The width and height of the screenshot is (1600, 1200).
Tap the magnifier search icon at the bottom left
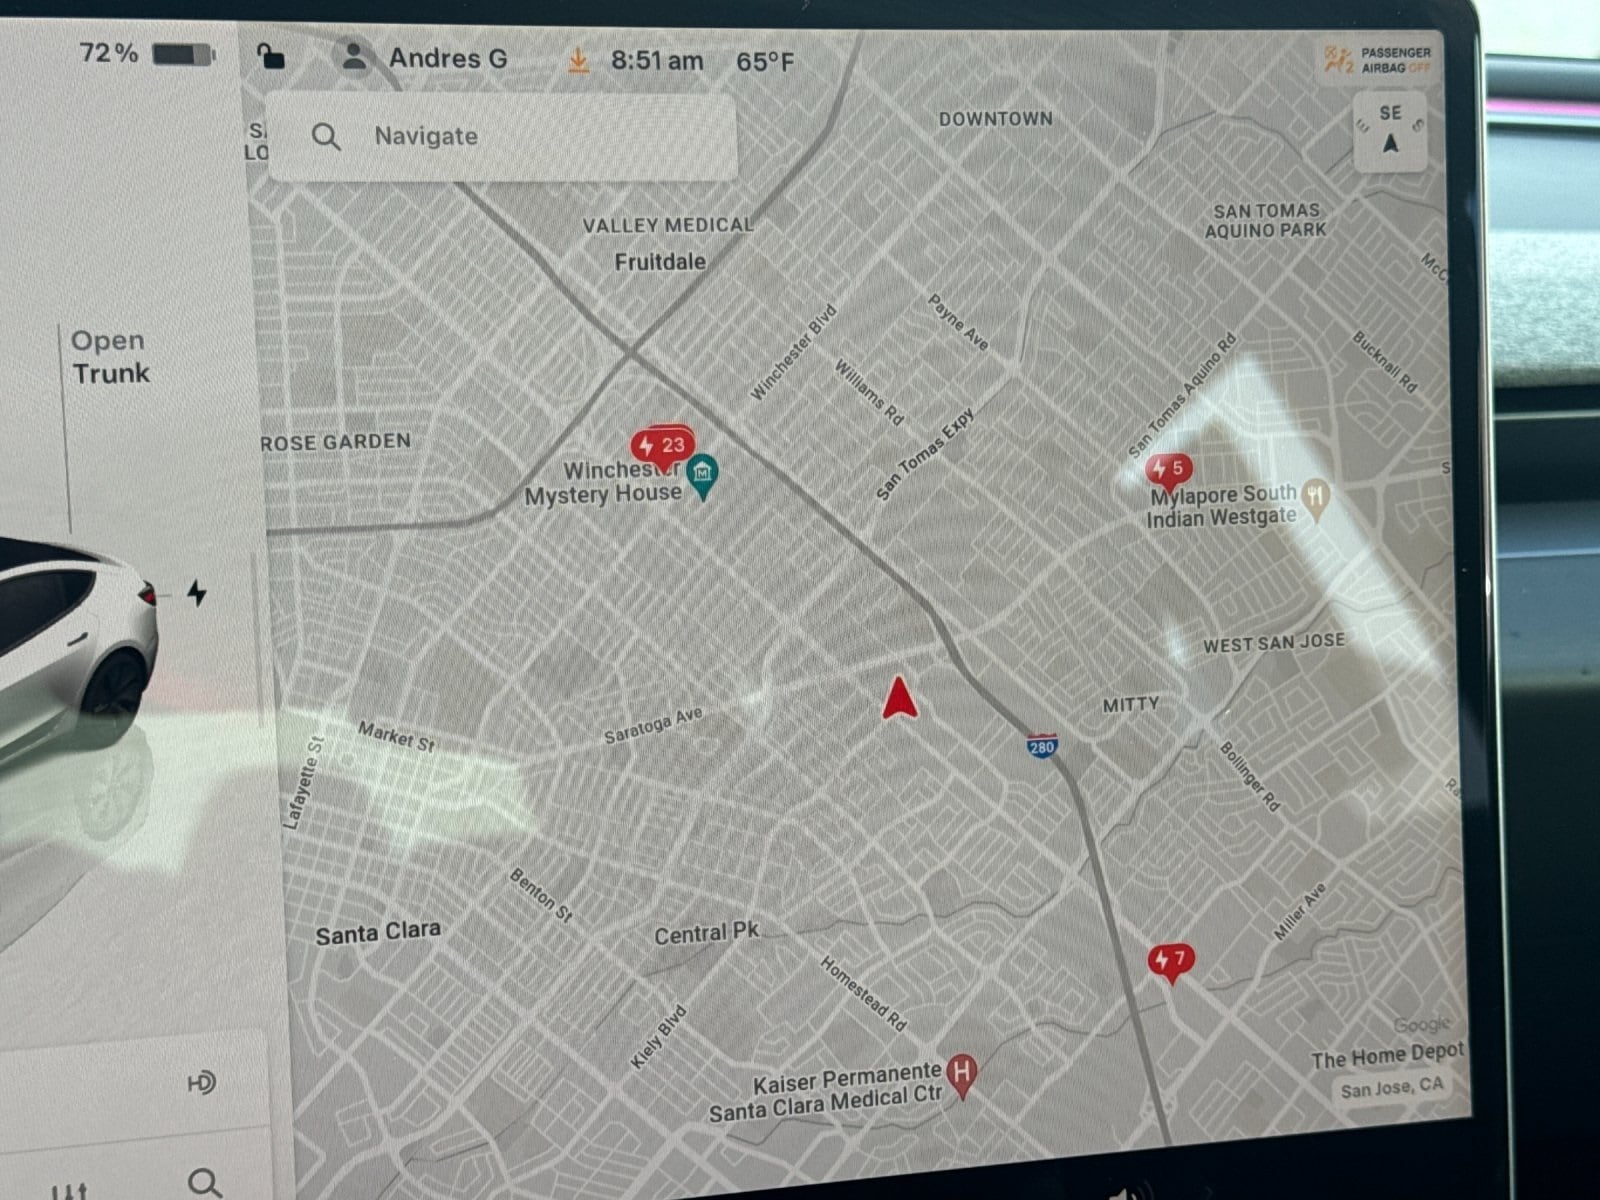[x=205, y=1183]
